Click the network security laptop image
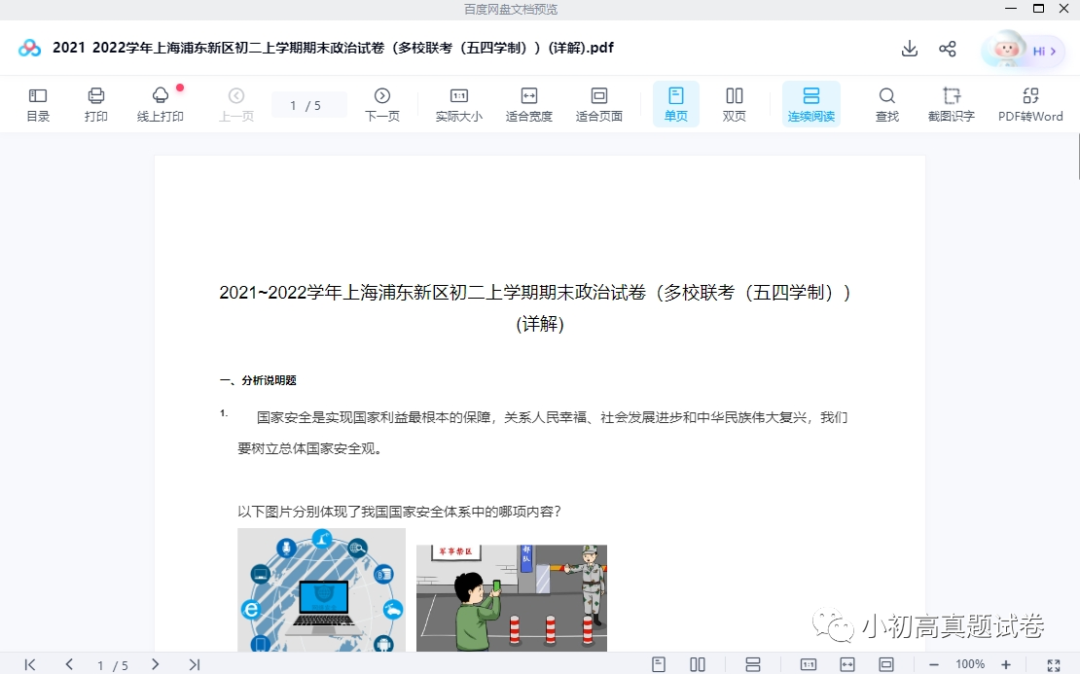The image size is (1080, 674). coord(322,590)
